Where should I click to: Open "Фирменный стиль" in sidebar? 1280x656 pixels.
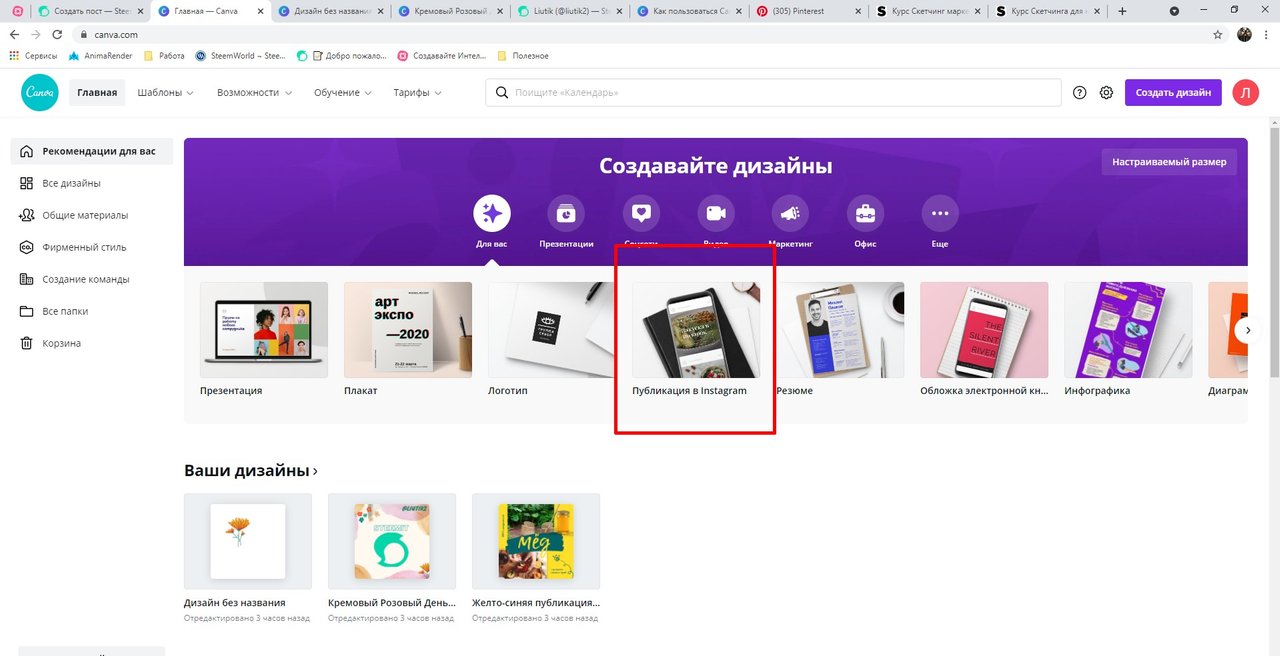(x=91, y=247)
